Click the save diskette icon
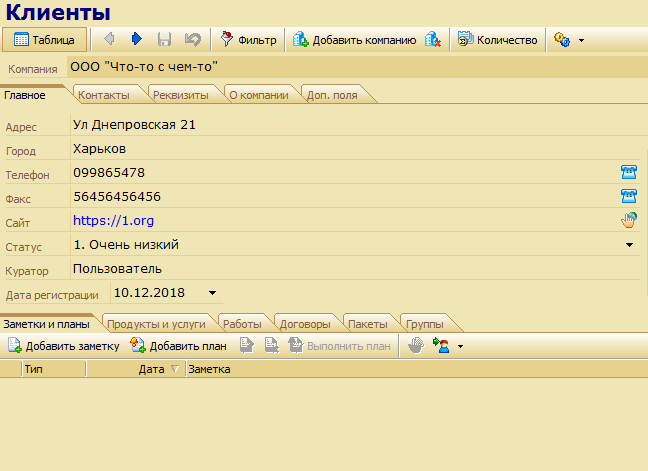 [x=164, y=40]
